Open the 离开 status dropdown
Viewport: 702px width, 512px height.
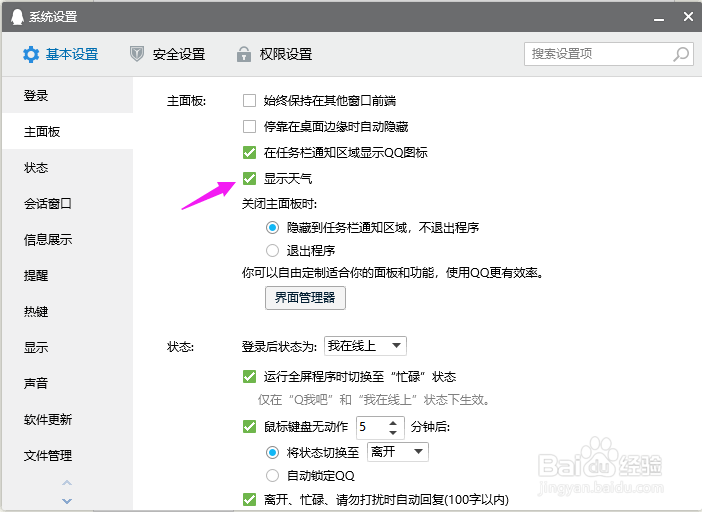point(398,452)
